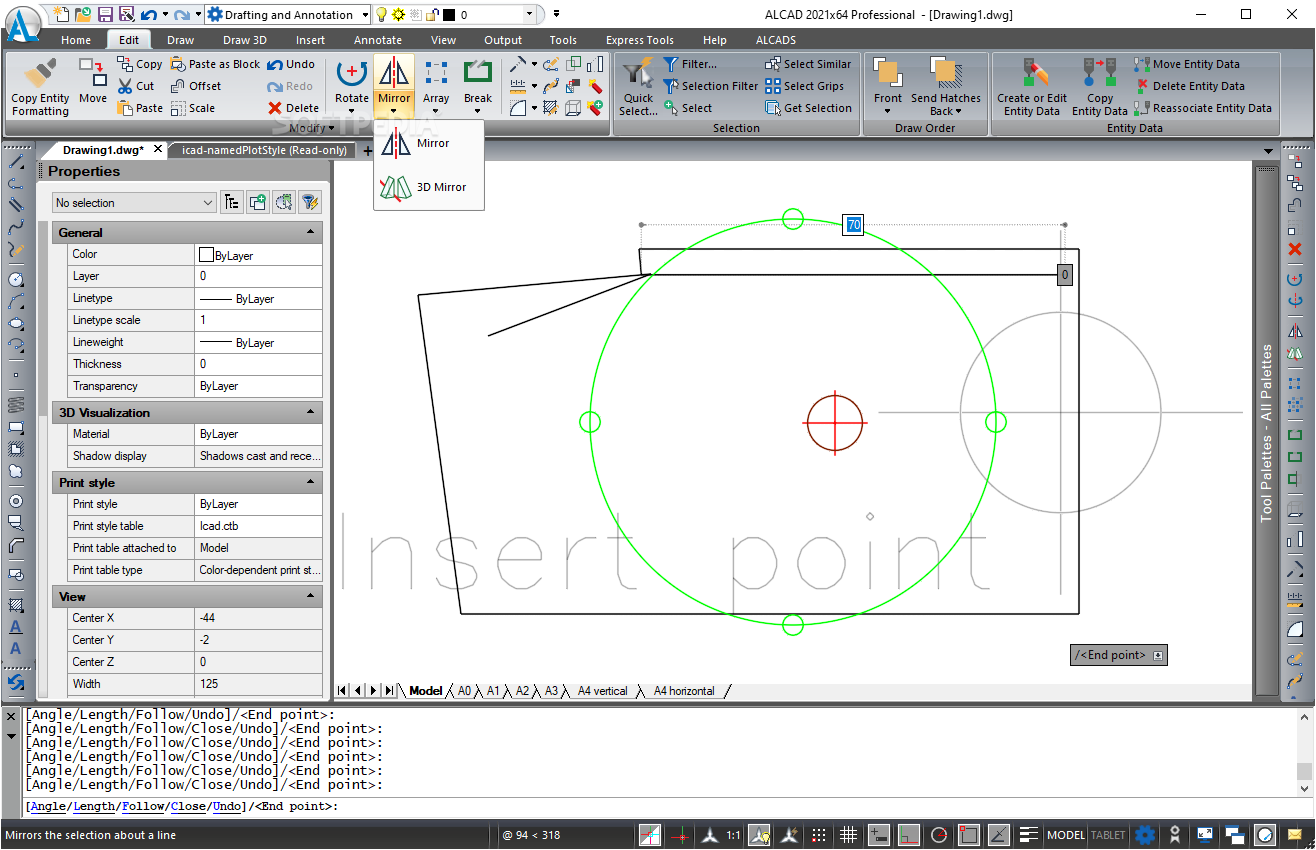Choose 3D Mirror from the Mirror dropdown

429,187
